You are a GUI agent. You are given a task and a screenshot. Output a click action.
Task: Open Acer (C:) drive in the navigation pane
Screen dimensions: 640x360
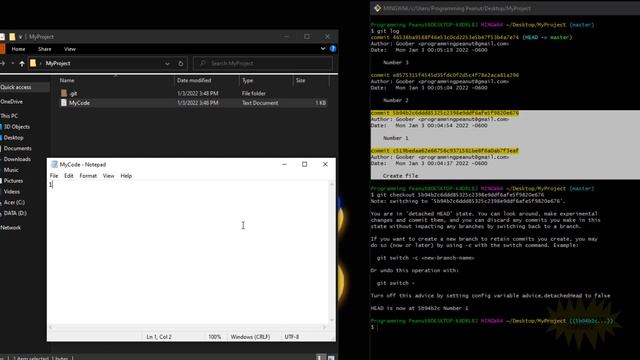[x=14, y=202]
